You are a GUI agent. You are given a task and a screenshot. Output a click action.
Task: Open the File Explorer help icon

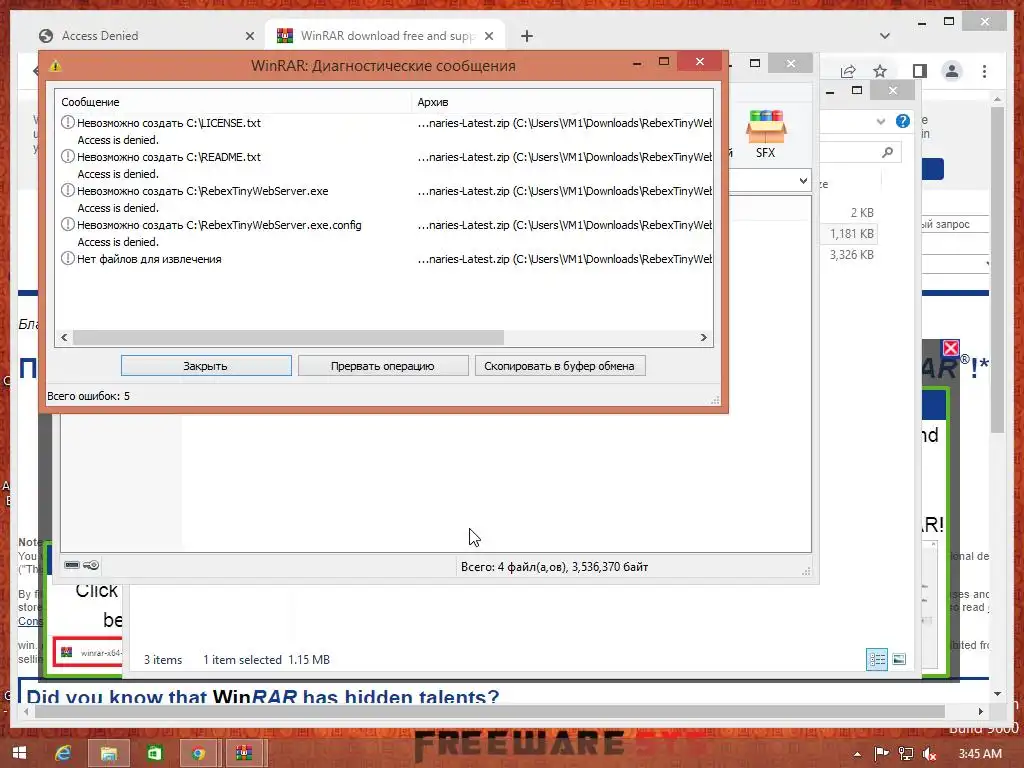(x=903, y=121)
